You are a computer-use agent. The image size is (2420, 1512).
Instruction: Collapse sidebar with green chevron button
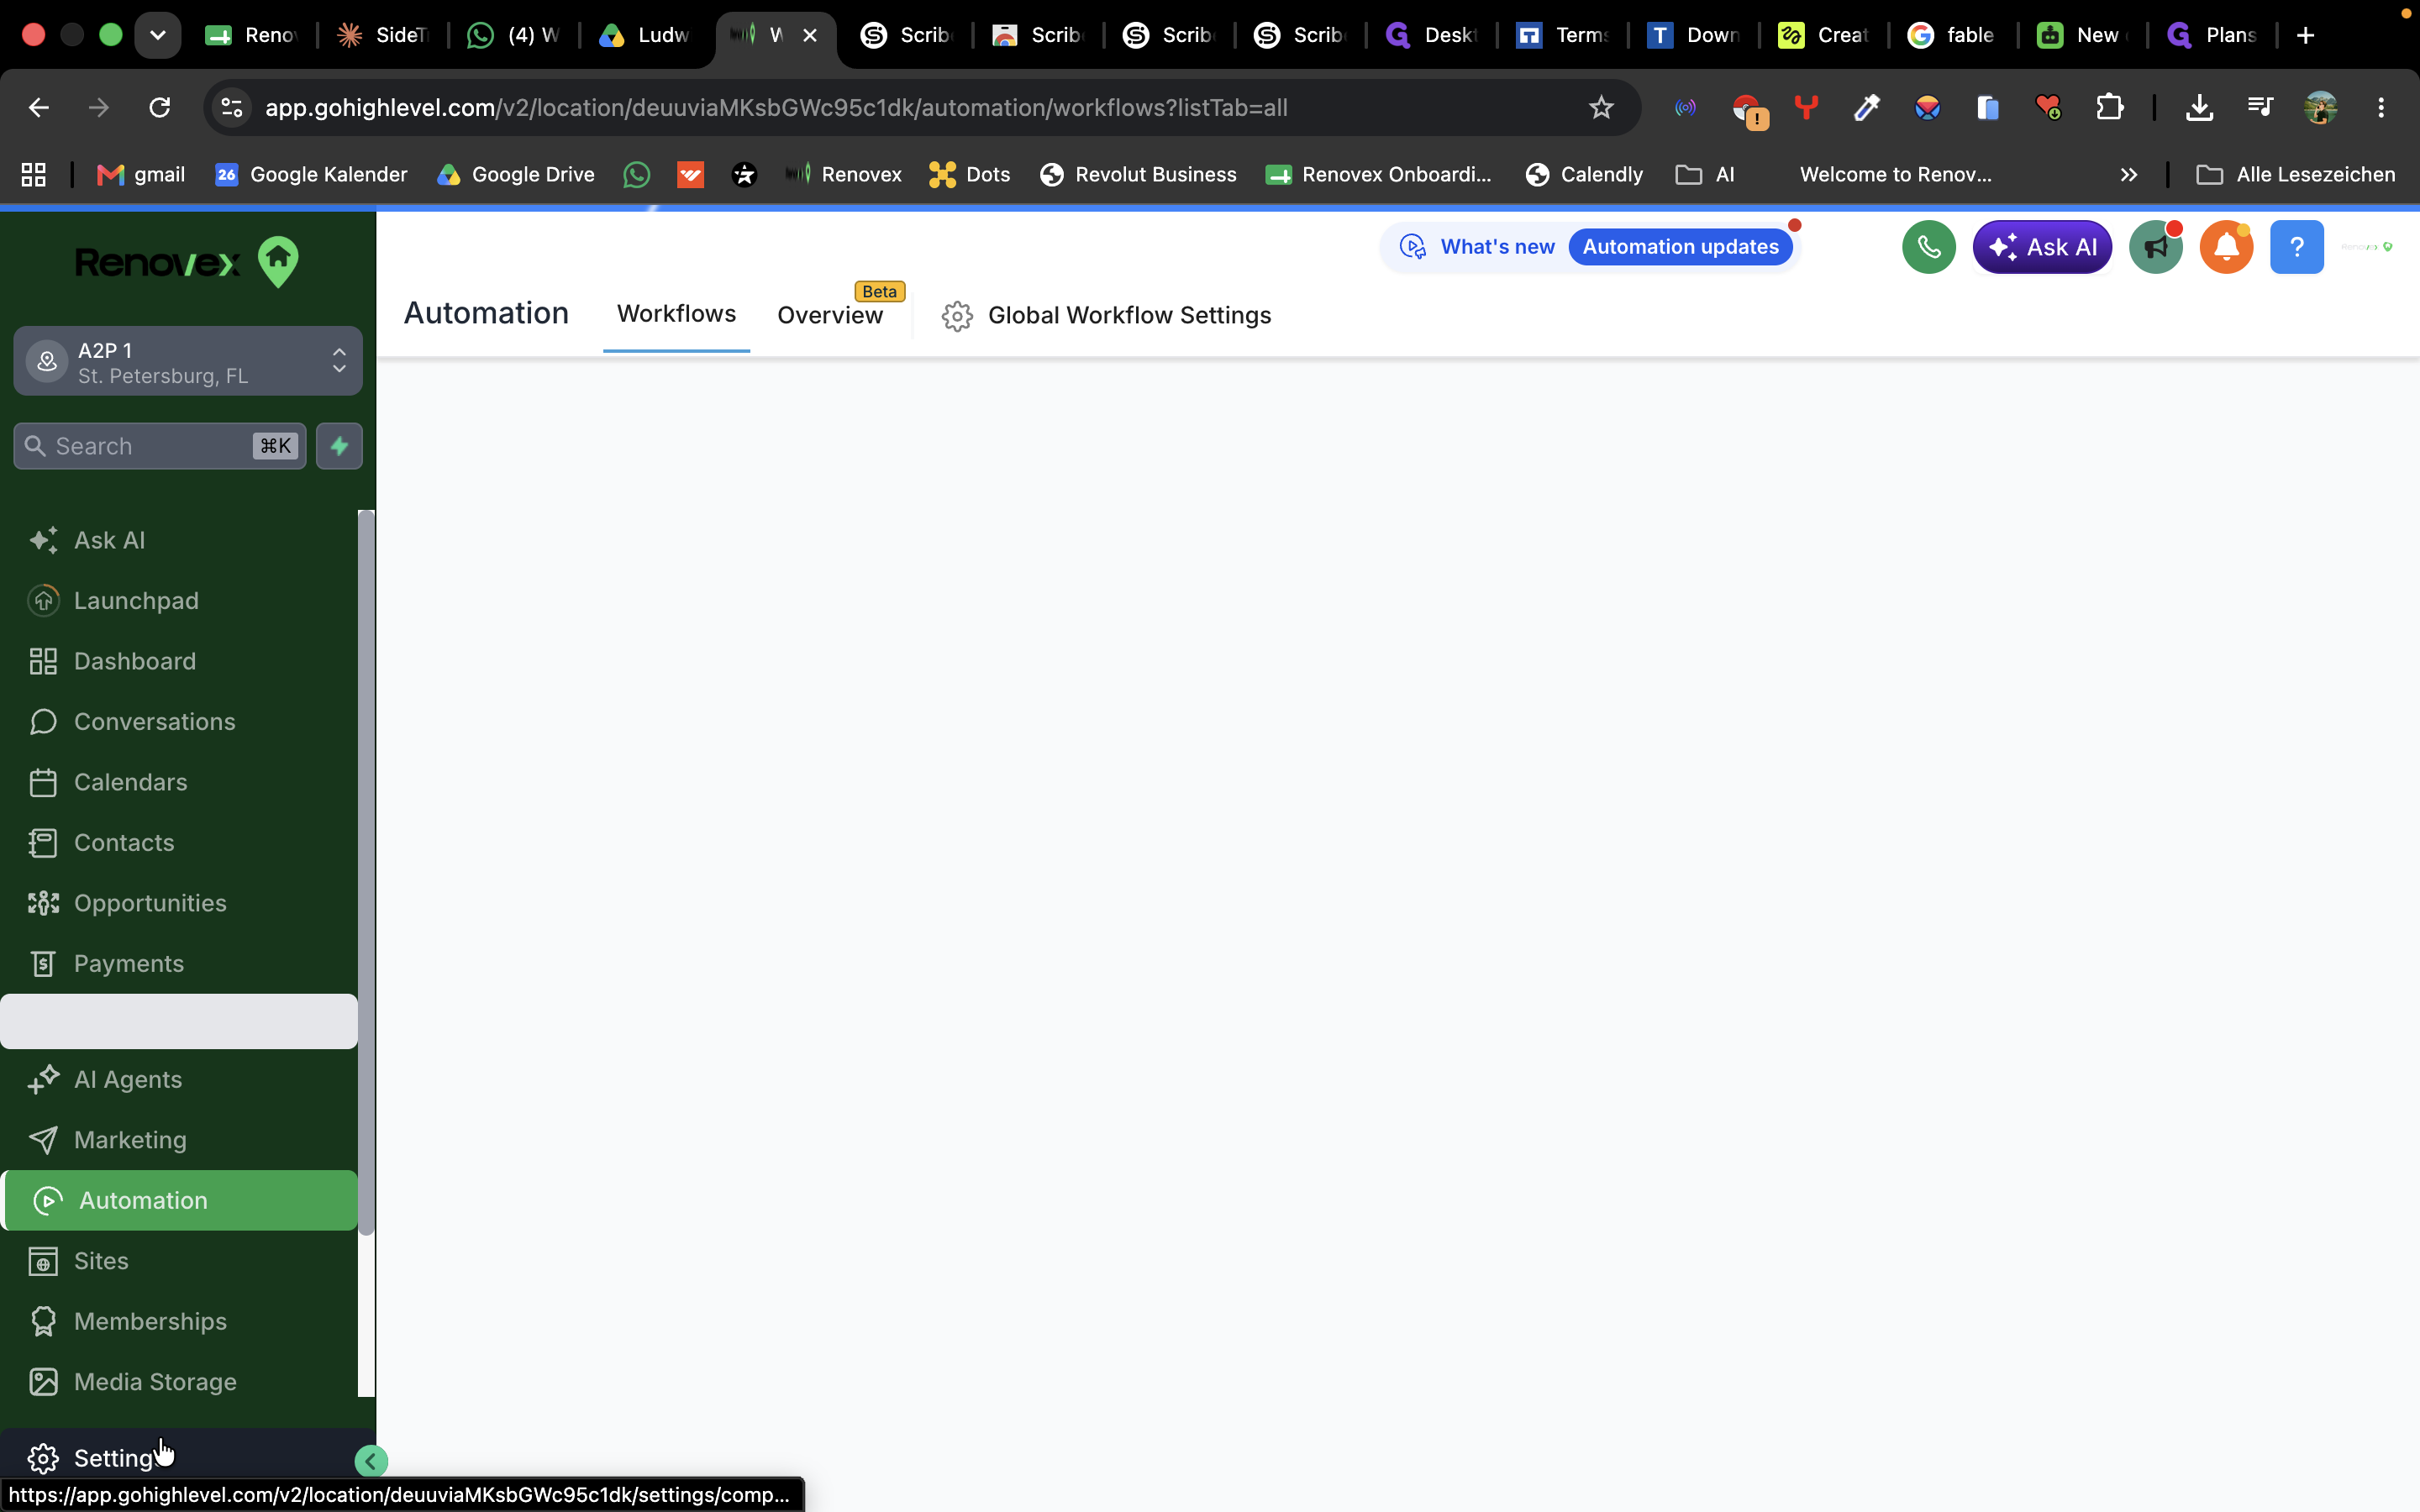click(x=371, y=1461)
